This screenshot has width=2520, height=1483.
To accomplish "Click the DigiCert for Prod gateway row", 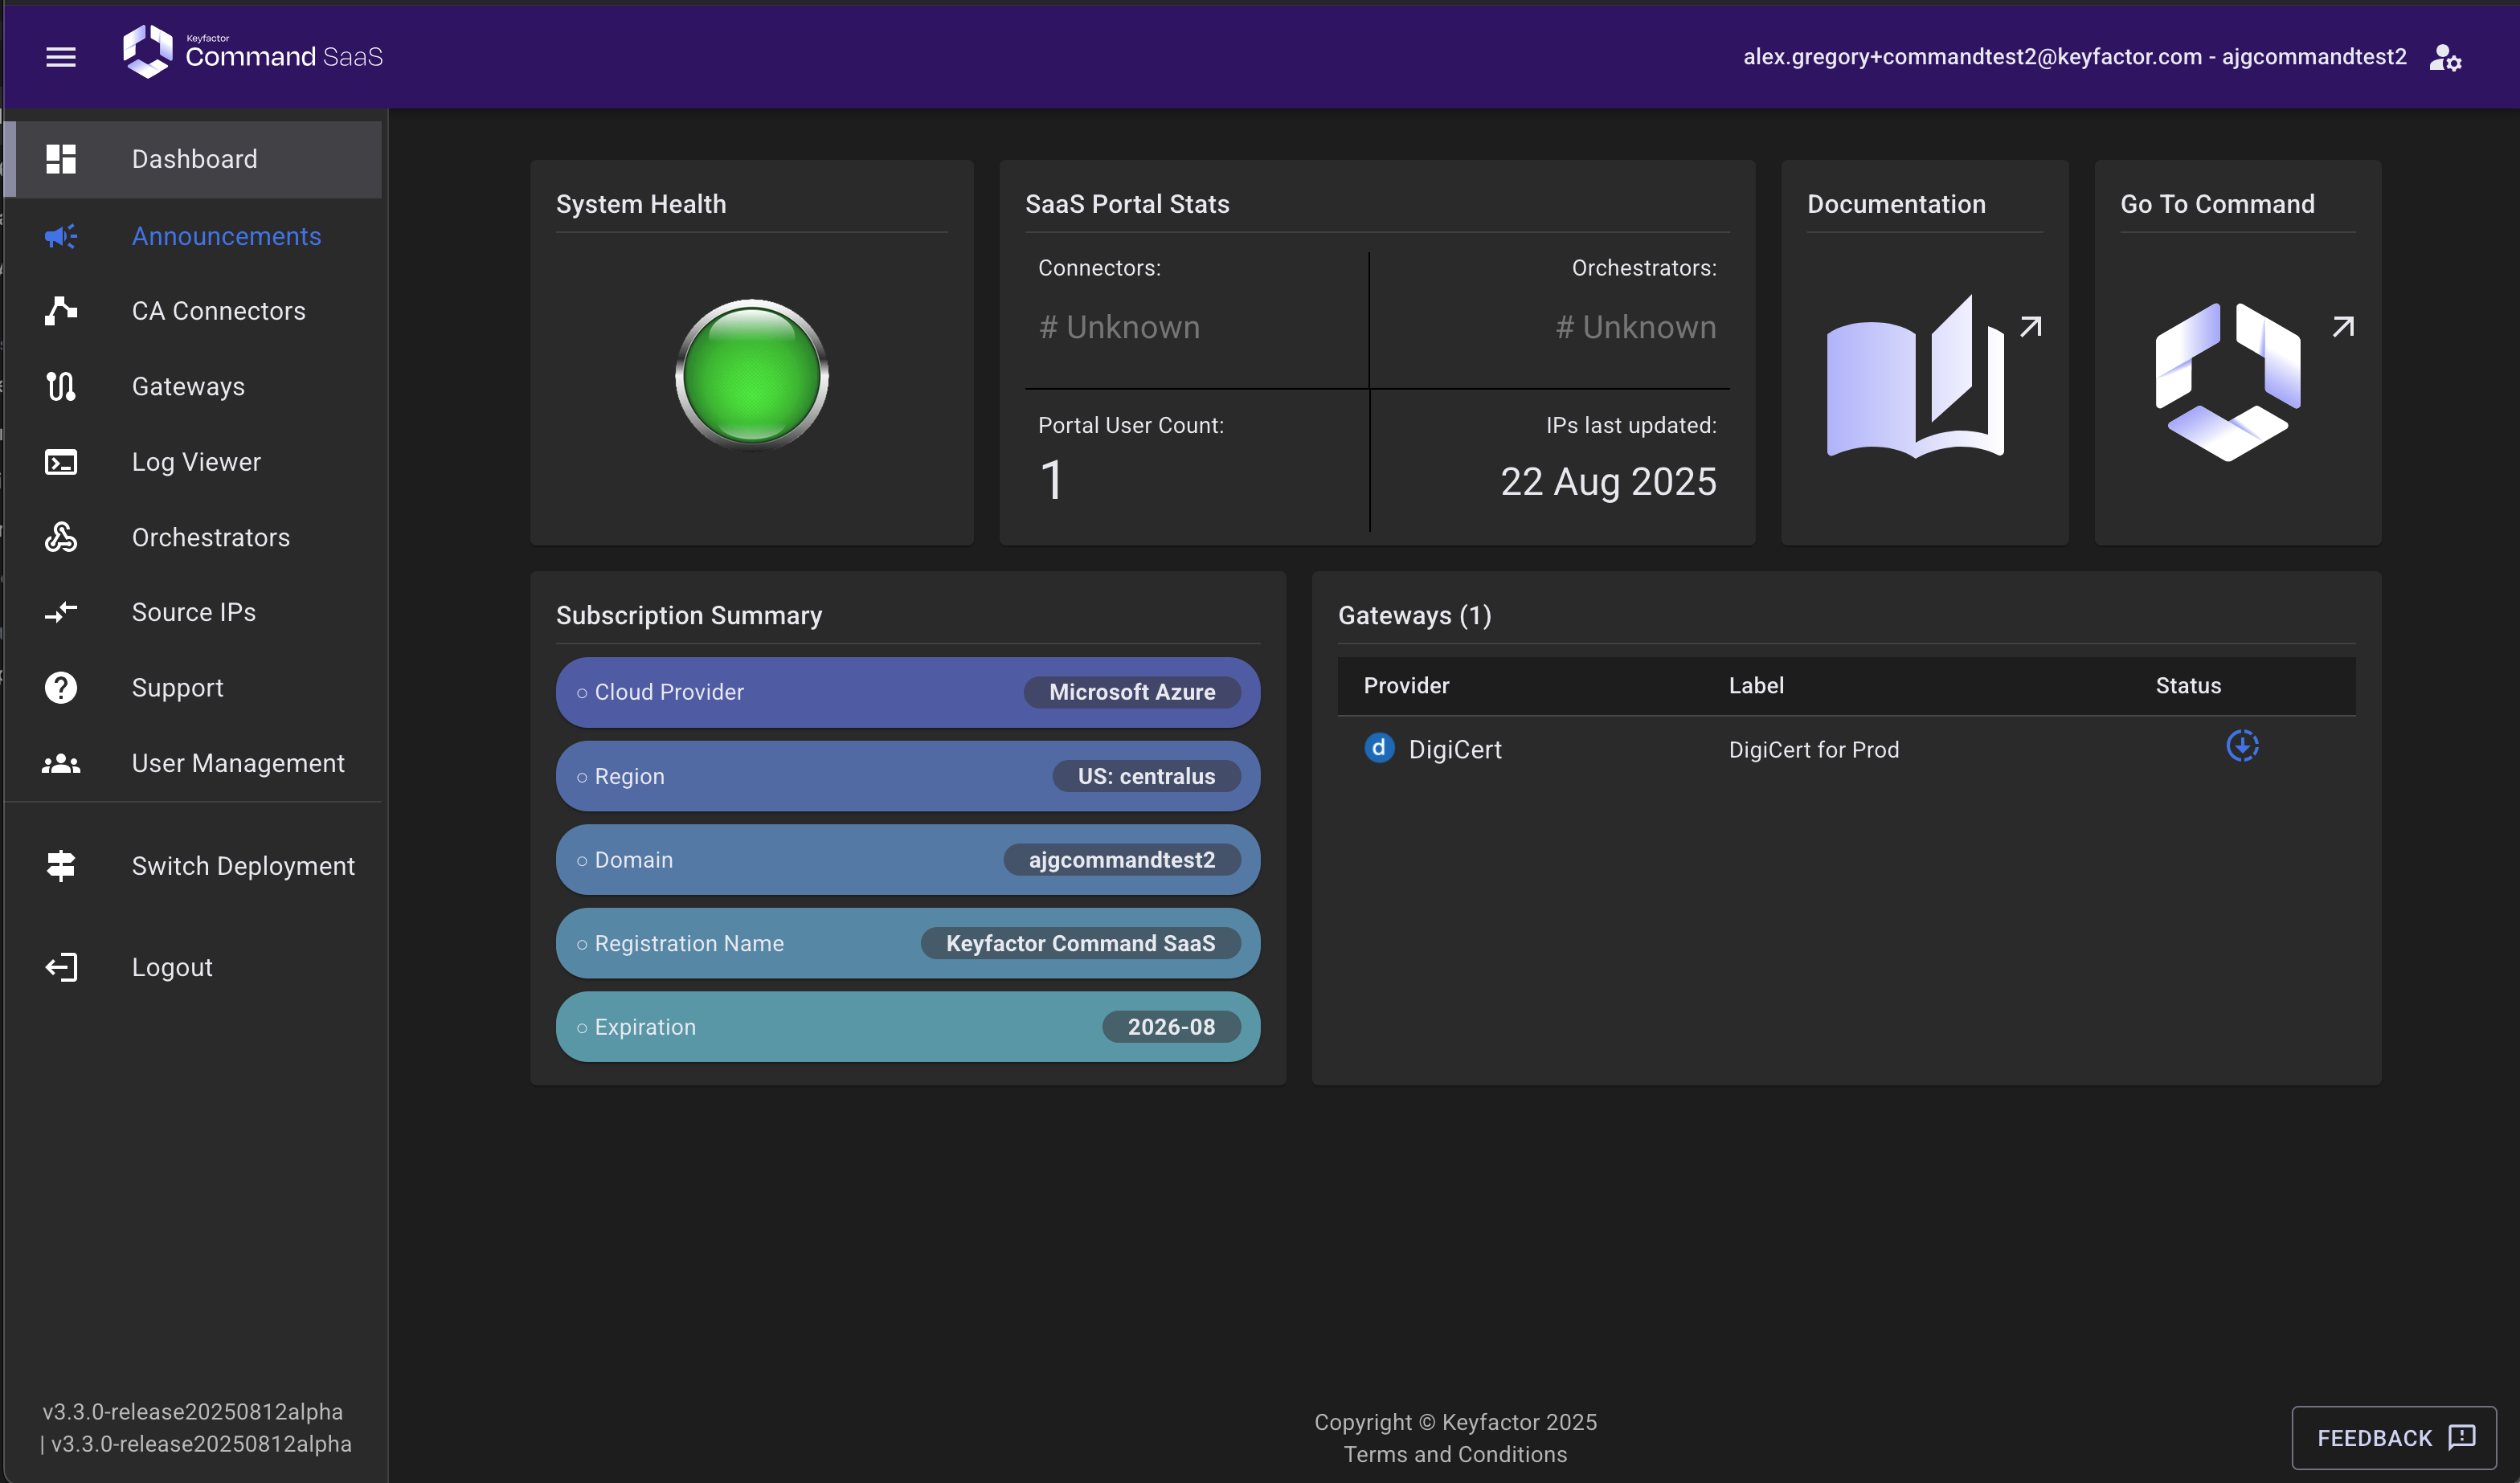I will pyautogui.click(x=1813, y=750).
